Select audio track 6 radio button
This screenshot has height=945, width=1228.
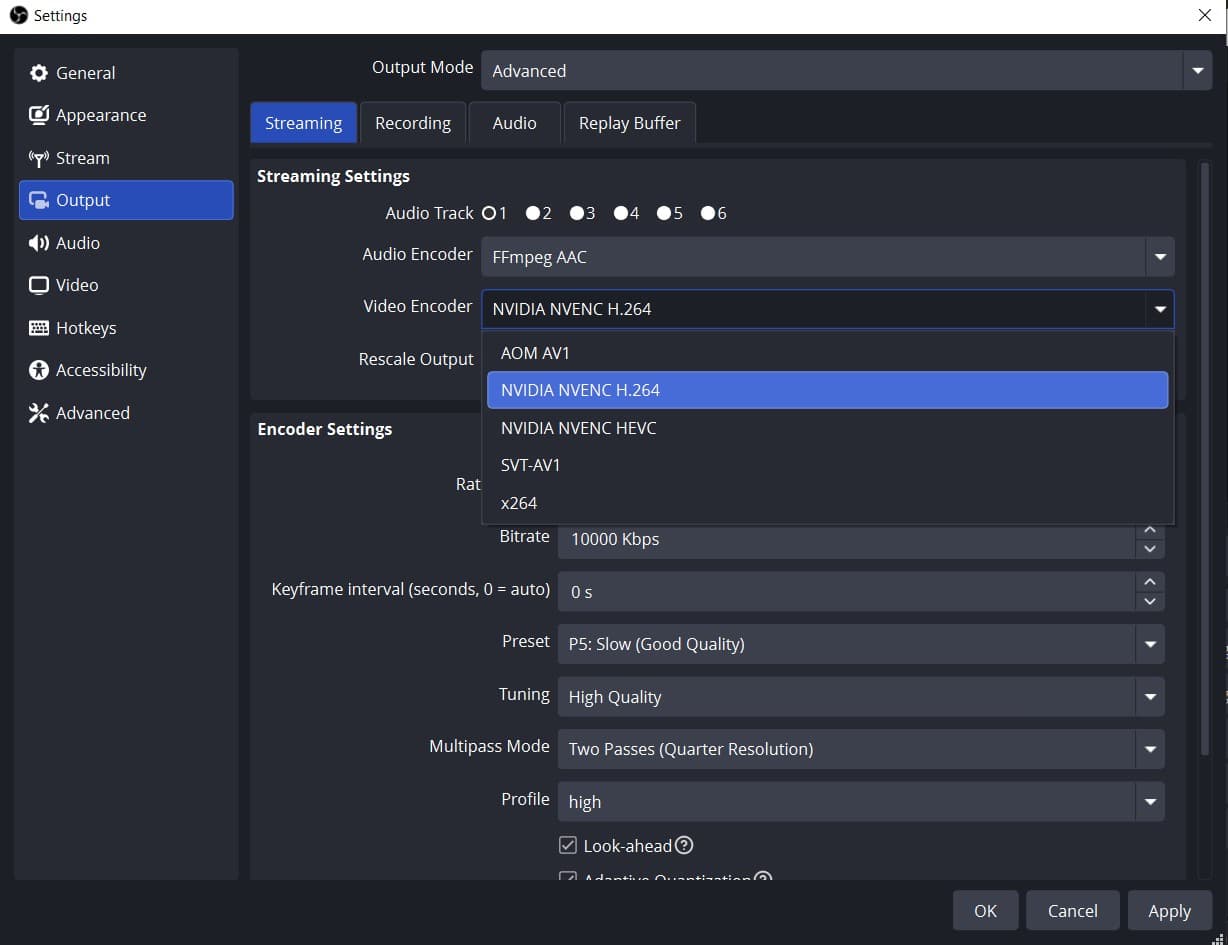click(x=708, y=213)
